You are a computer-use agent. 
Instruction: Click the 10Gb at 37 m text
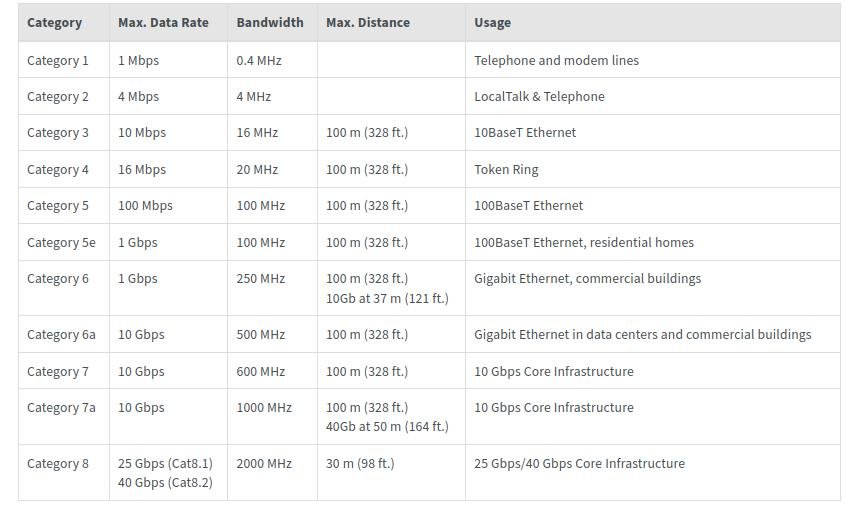pos(387,298)
